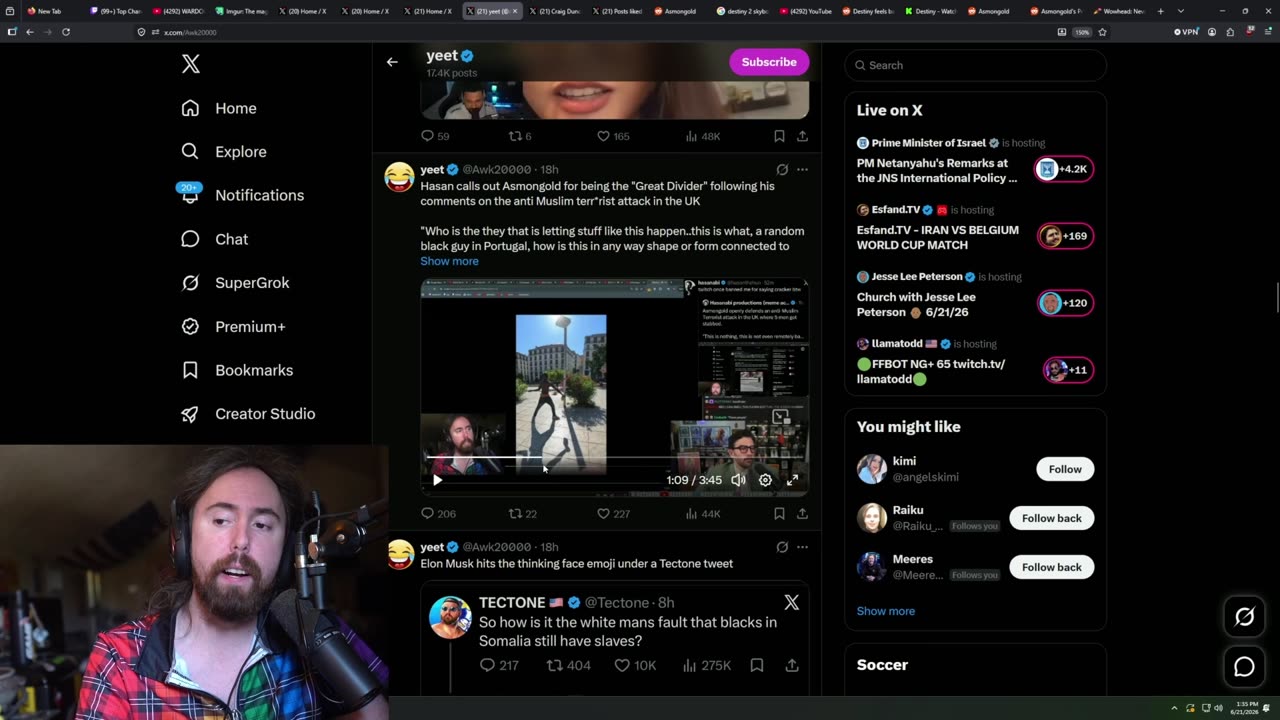Share the post with 48K views
The width and height of the screenshot is (1280, 720).
(x=802, y=136)
